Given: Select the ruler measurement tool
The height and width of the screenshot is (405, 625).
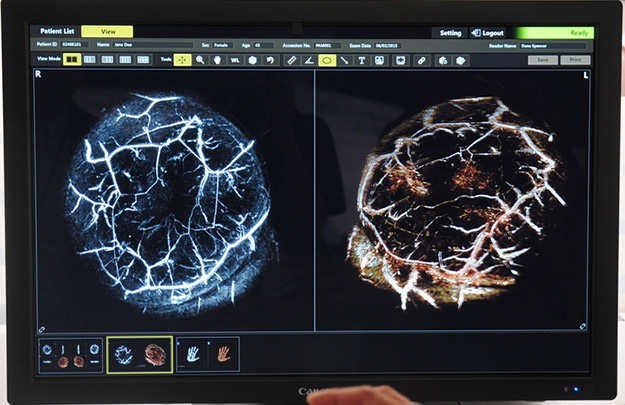Looking at the screenshot, I should pos(292,60).
